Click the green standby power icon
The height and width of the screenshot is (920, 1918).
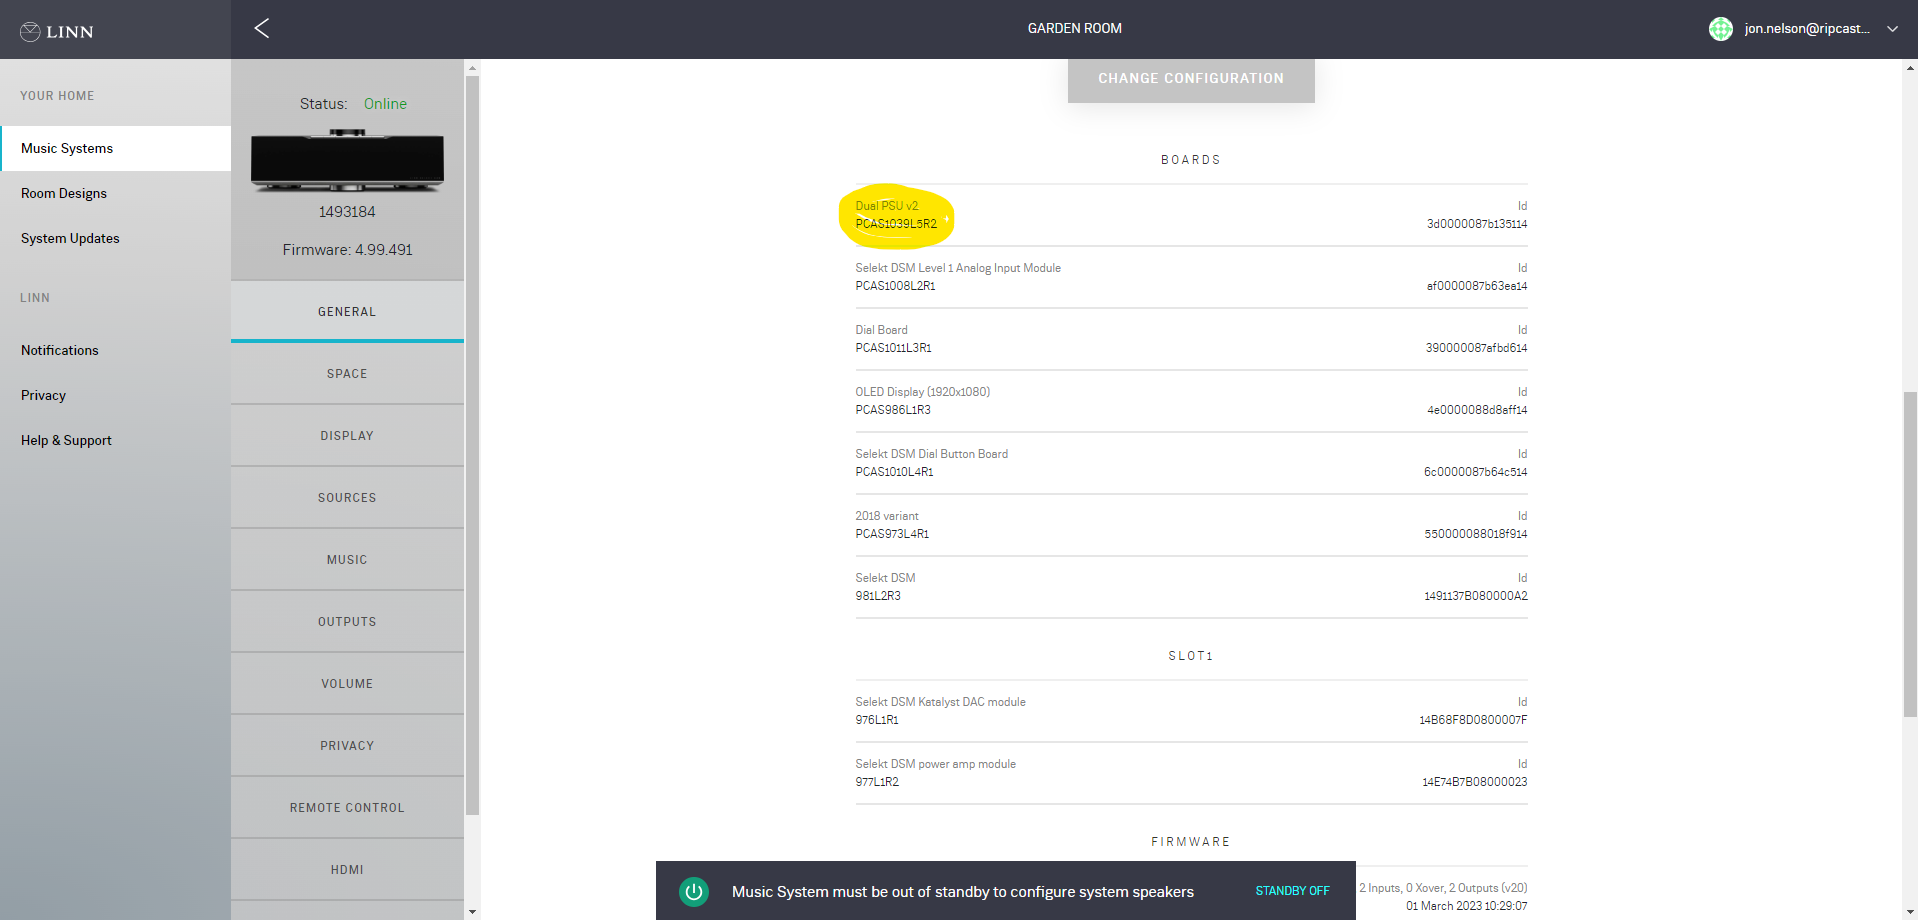pos(694,891)
